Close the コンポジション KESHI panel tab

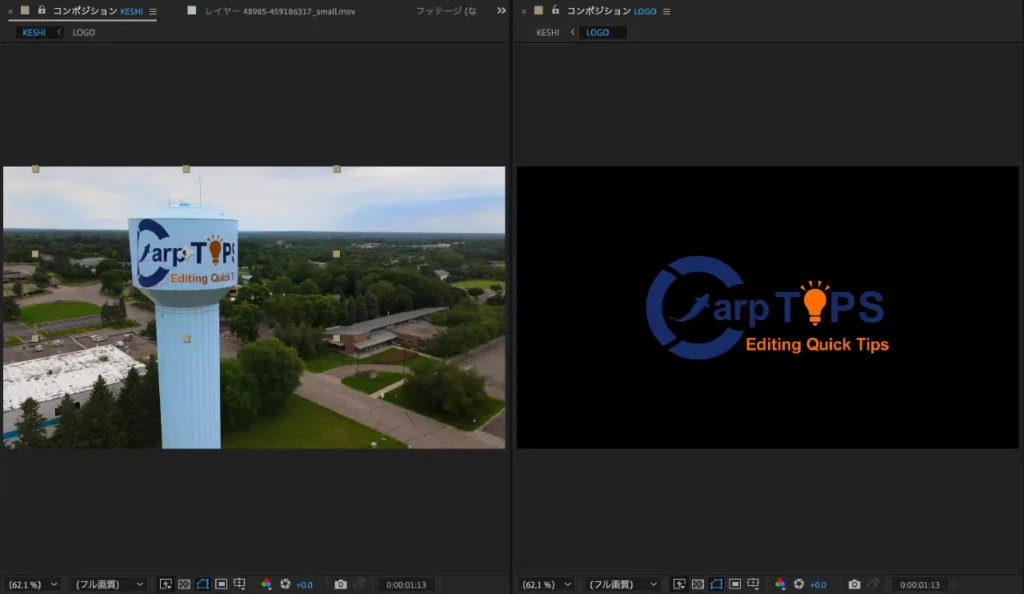tap(10, 11)
